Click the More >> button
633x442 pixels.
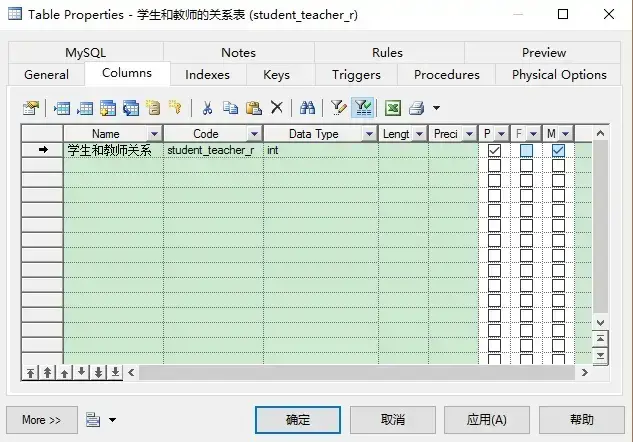pos(42,420)
